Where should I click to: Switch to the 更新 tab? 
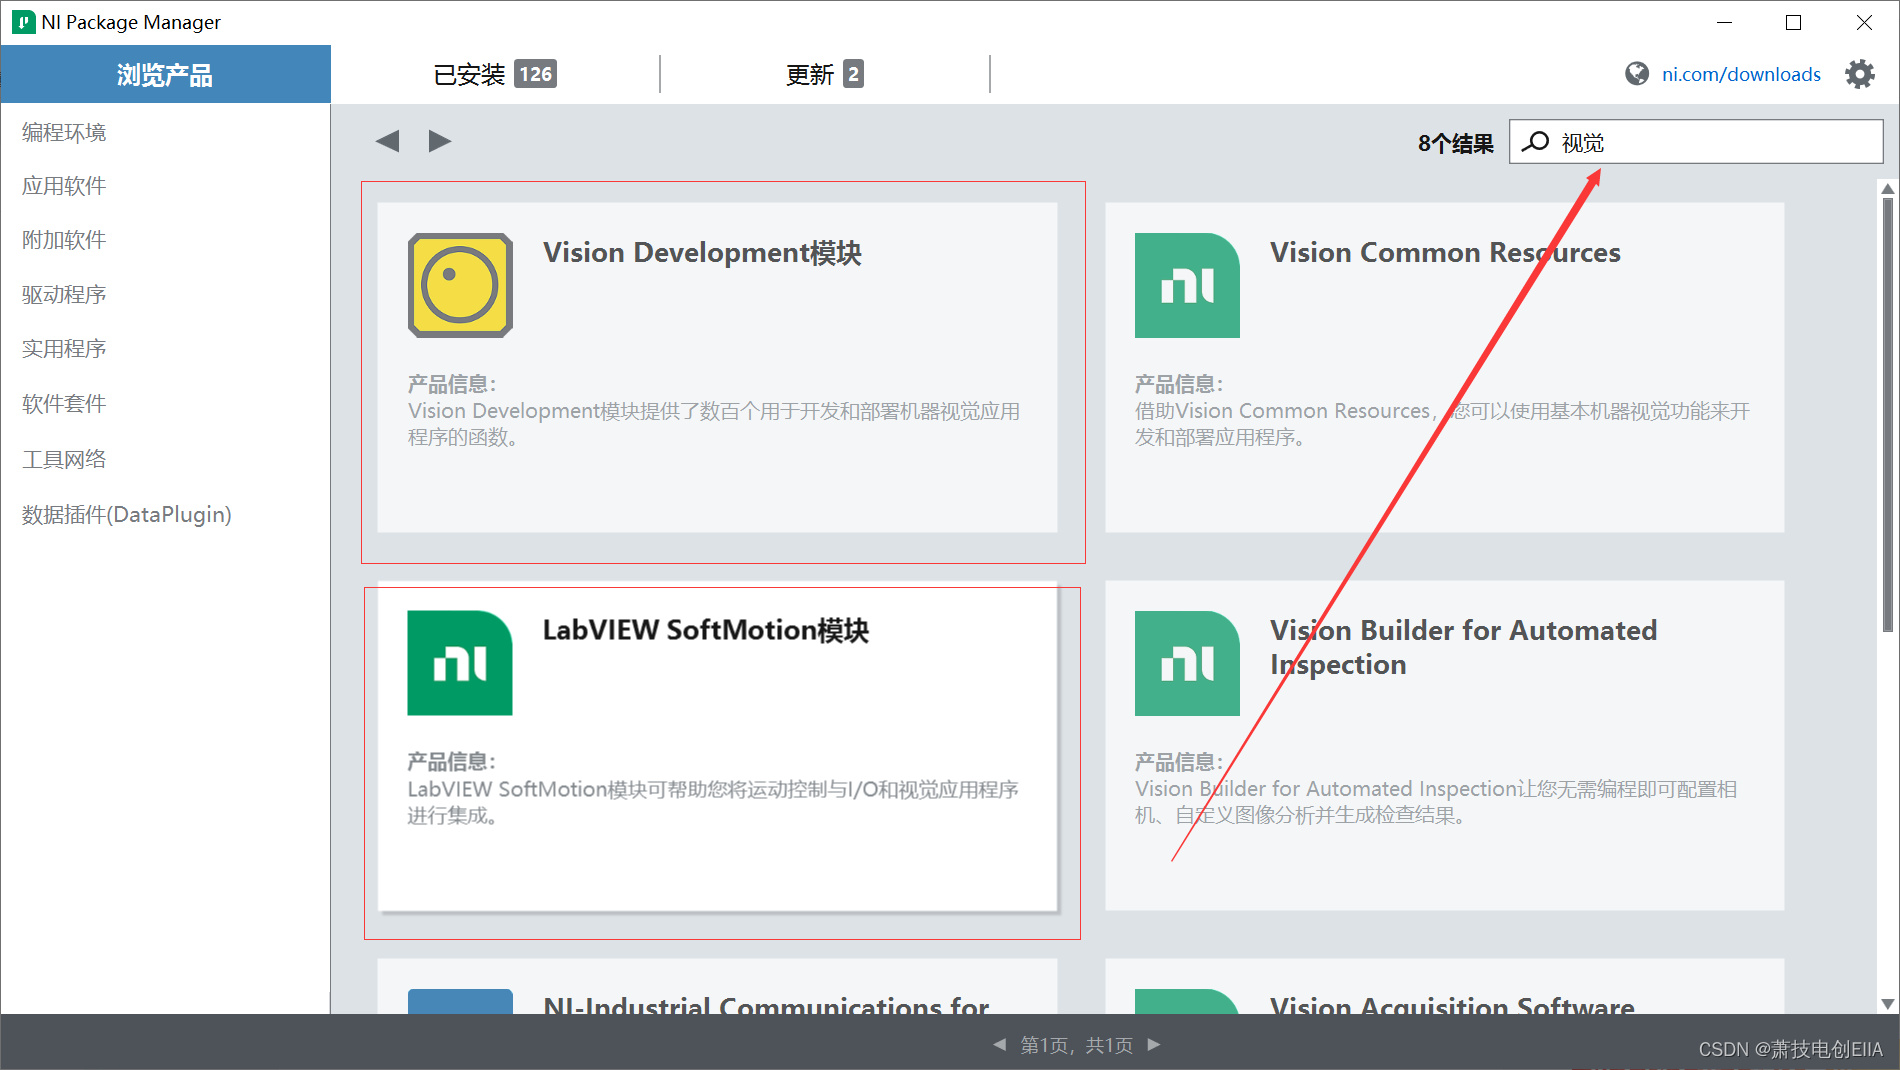[x=825, y=74]
